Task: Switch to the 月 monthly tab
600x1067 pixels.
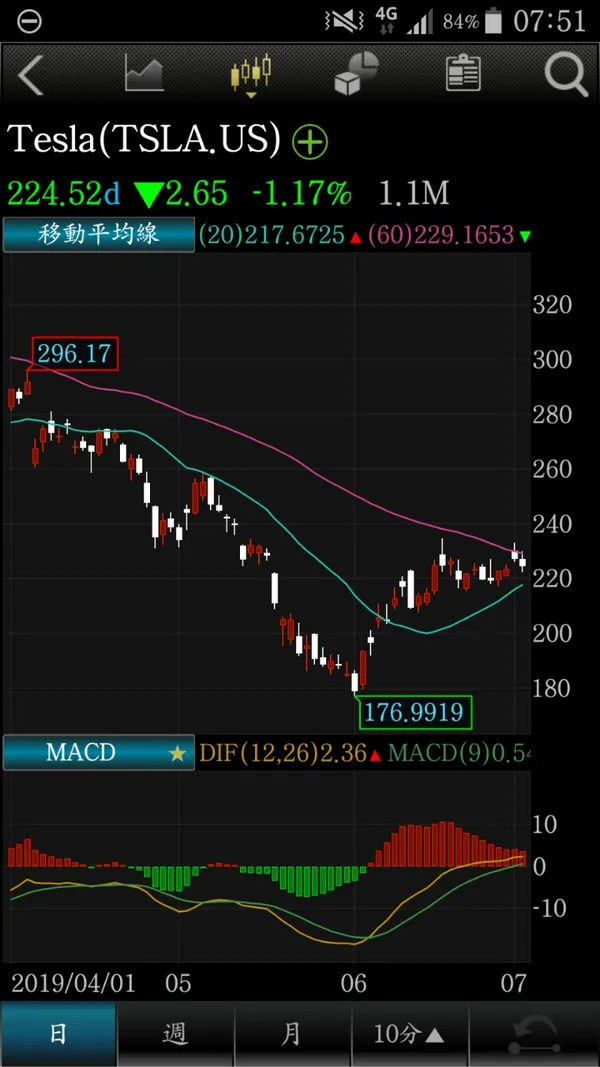Action: coord(292,1034)
